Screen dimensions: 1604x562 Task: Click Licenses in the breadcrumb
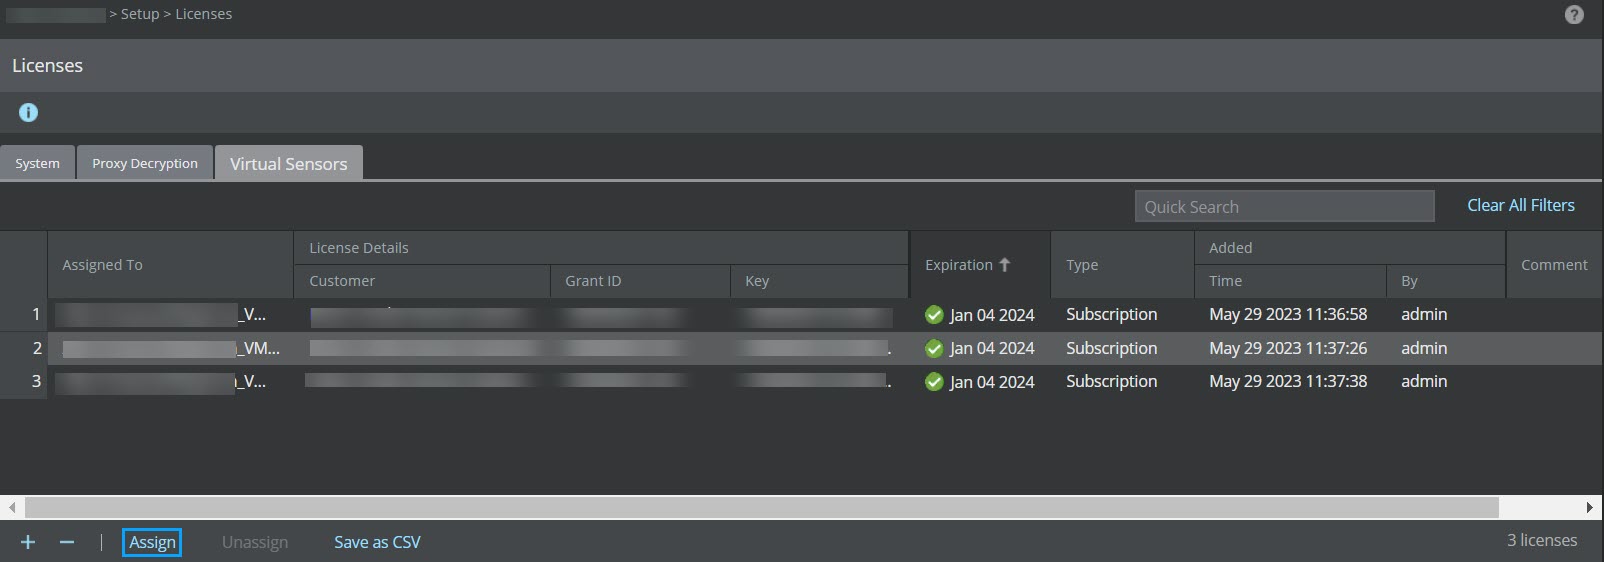pos(204,14)
